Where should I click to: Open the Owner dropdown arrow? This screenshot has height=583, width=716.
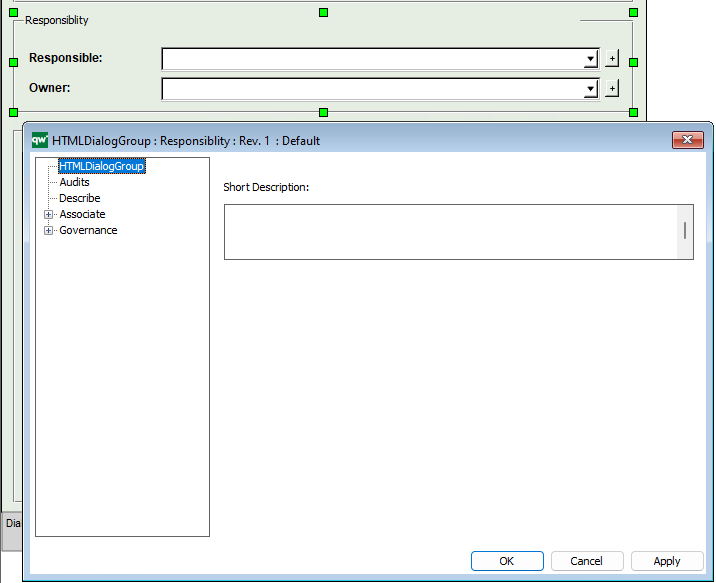point(590,90)
